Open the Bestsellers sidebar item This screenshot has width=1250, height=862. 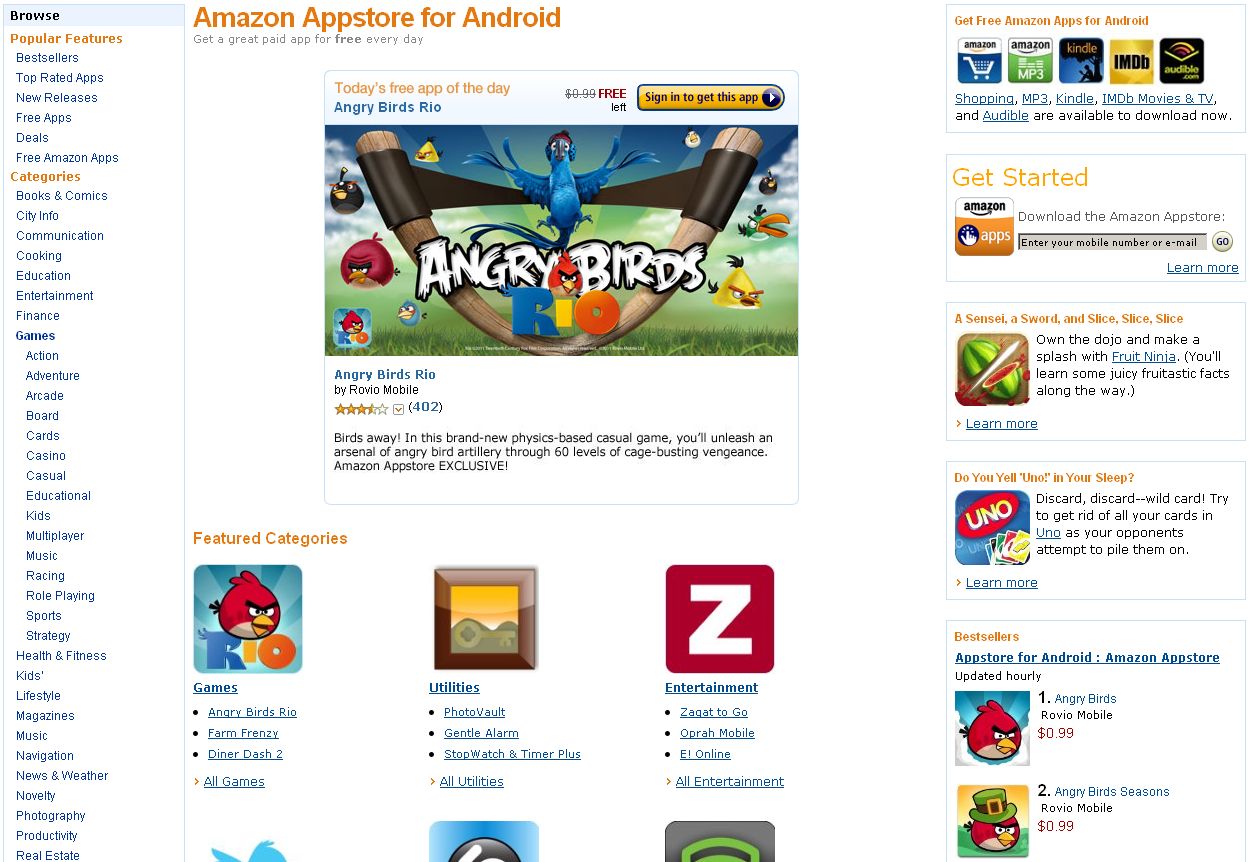(x=47, y=58)
